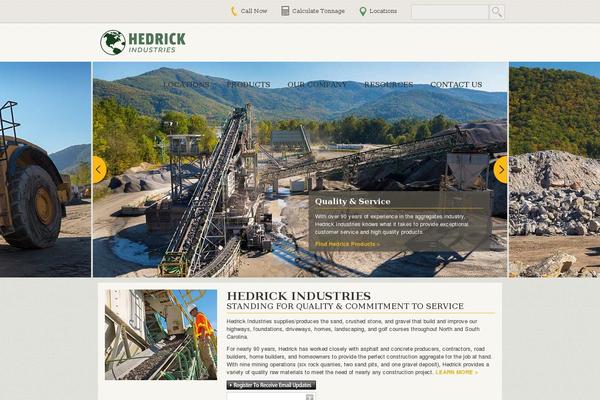The width and height of the screenshot is (600, 400).
Task: Click 'STANDING FOR QUALITY & COMMITMENT TO SERVICE' subheading
Action: 345,306
